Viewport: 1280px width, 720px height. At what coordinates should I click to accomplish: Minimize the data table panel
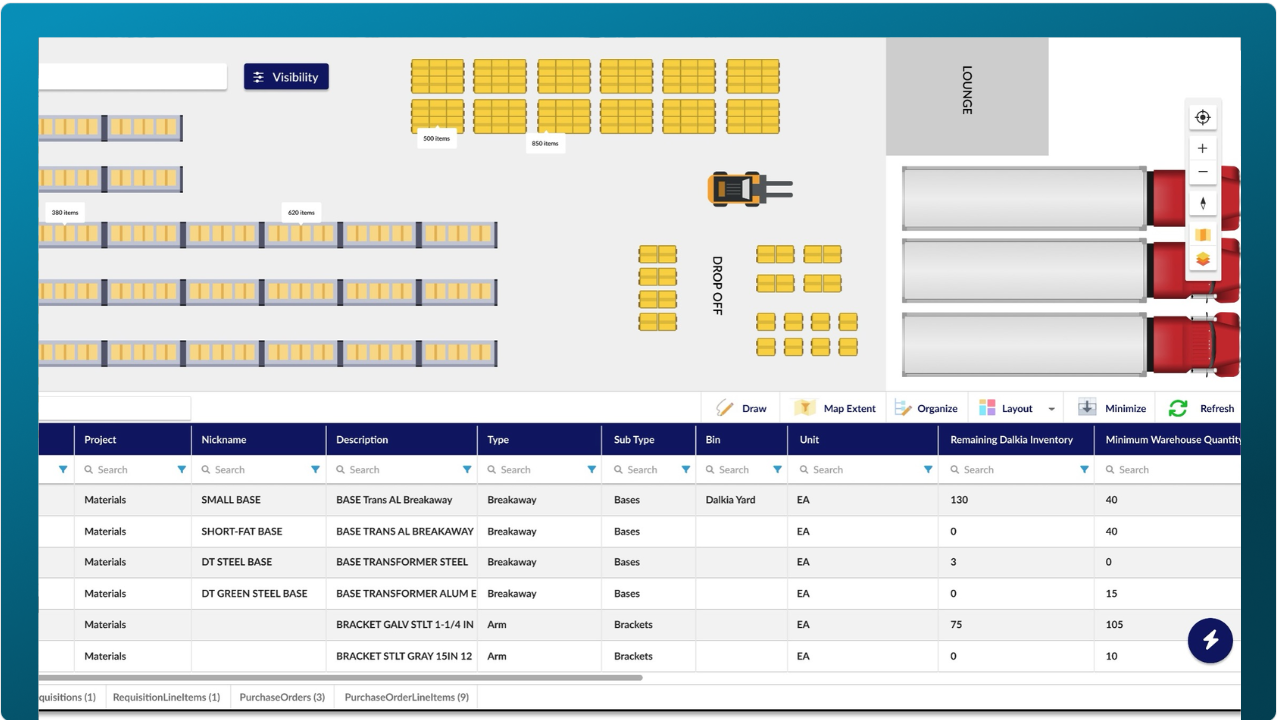(x=1112, y=408)
